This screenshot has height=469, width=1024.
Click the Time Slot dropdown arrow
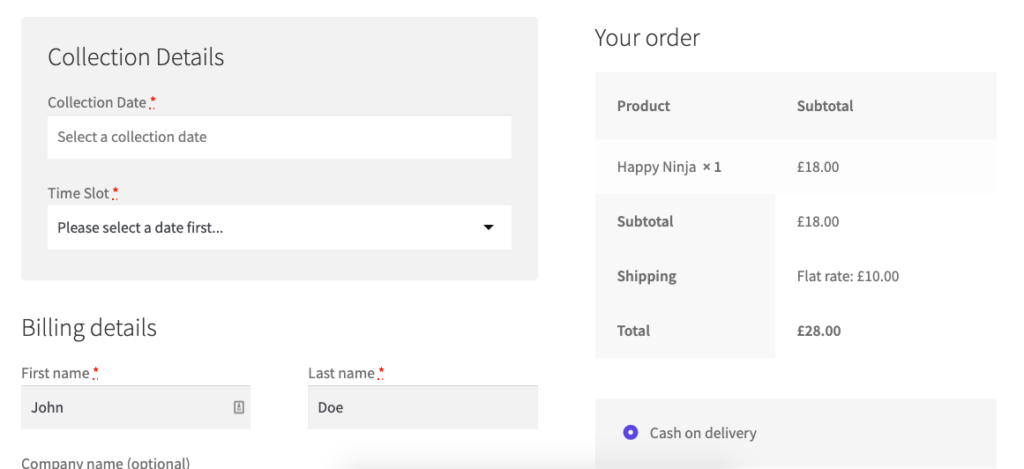pos(488,228)
